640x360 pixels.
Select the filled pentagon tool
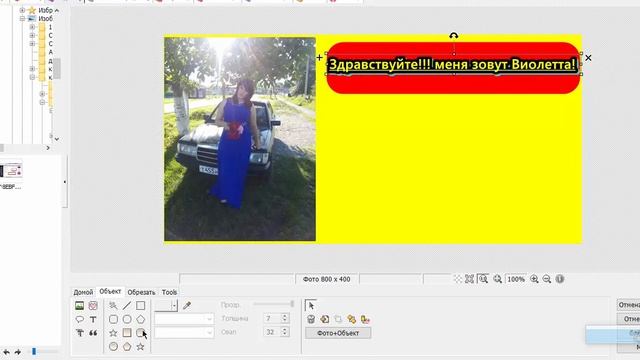click(127, 347)
